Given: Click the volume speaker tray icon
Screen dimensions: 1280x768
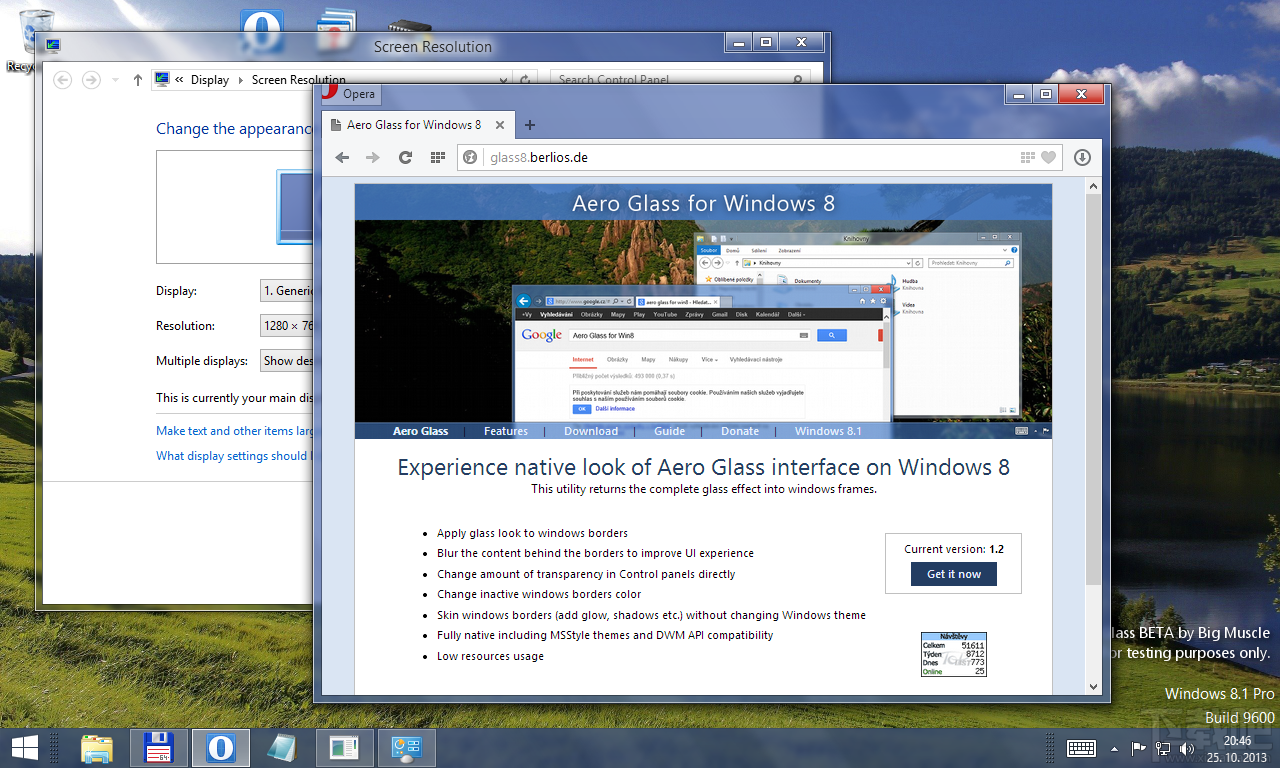Looking at the screenshot, I should click(x=1186, y=748).
